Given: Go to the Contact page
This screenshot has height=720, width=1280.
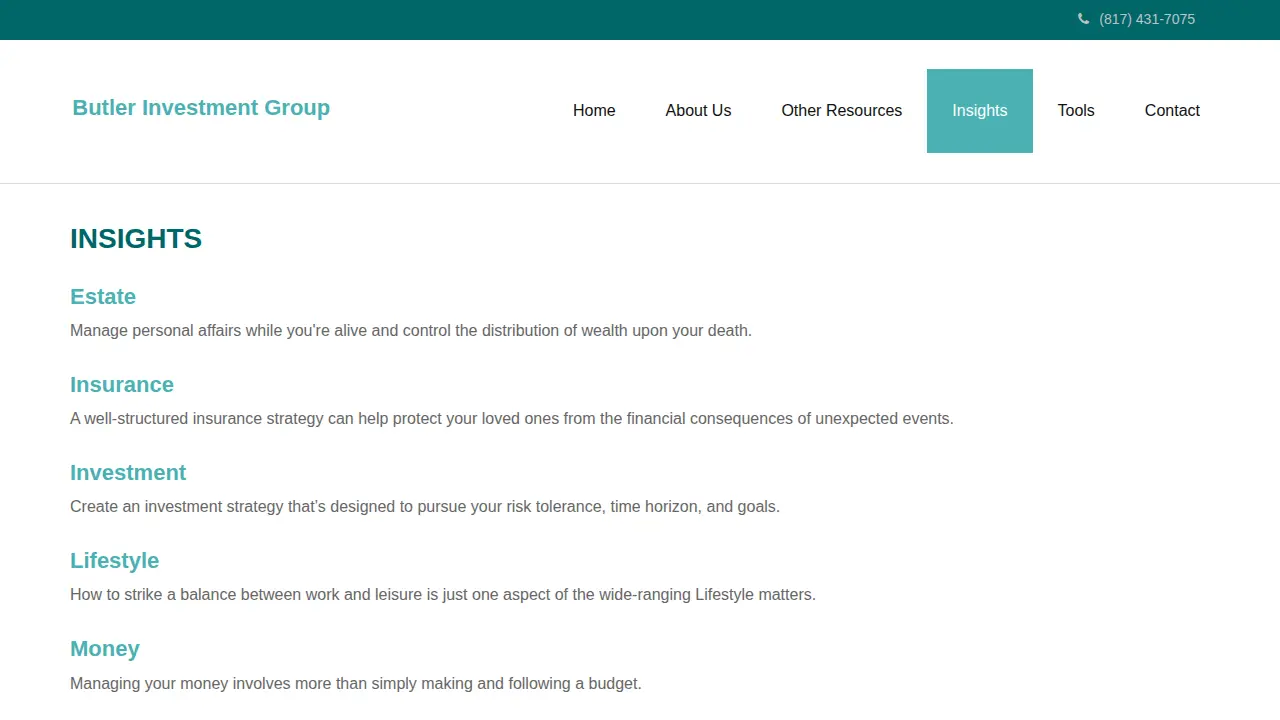Looking at the screenshot, I should [x=1172, y=111].
